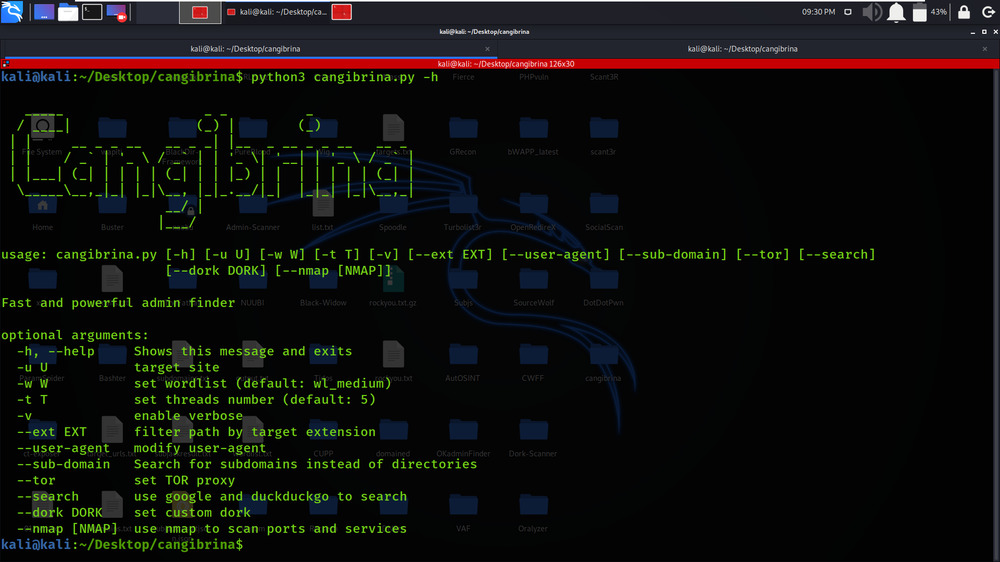Close the left kali@kali tab

(x=487, y=49)
